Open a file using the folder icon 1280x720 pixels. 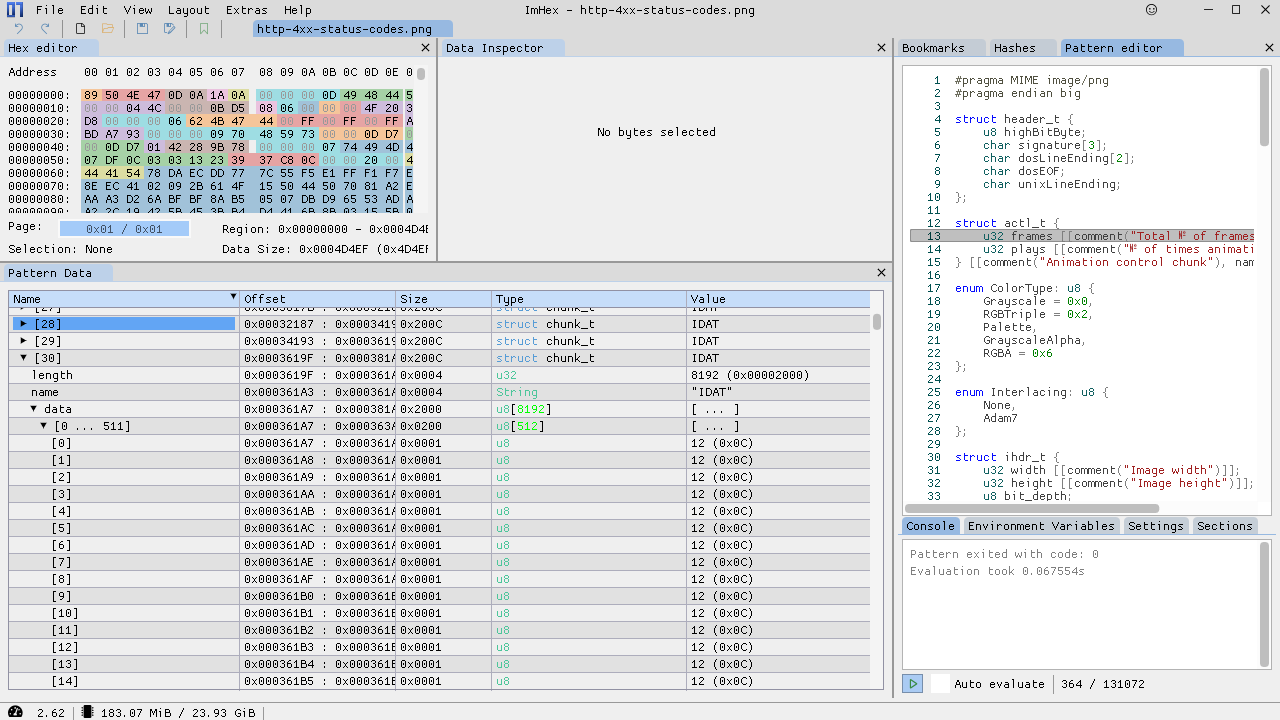tap(107, 29)
